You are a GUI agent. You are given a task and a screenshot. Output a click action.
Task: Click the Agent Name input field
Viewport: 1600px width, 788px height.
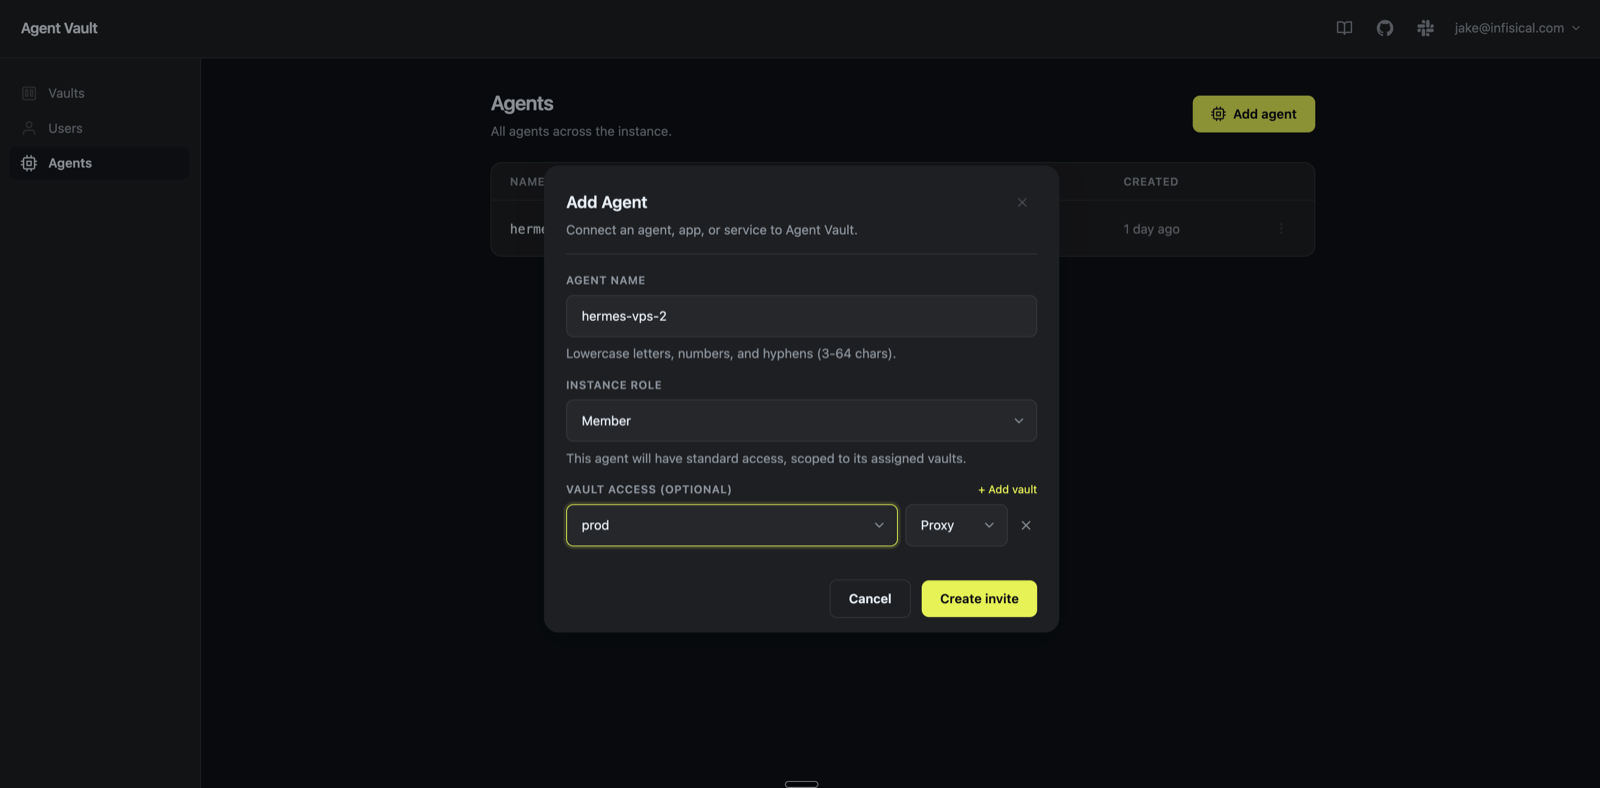pyautogui.click(x=801, y=316)
